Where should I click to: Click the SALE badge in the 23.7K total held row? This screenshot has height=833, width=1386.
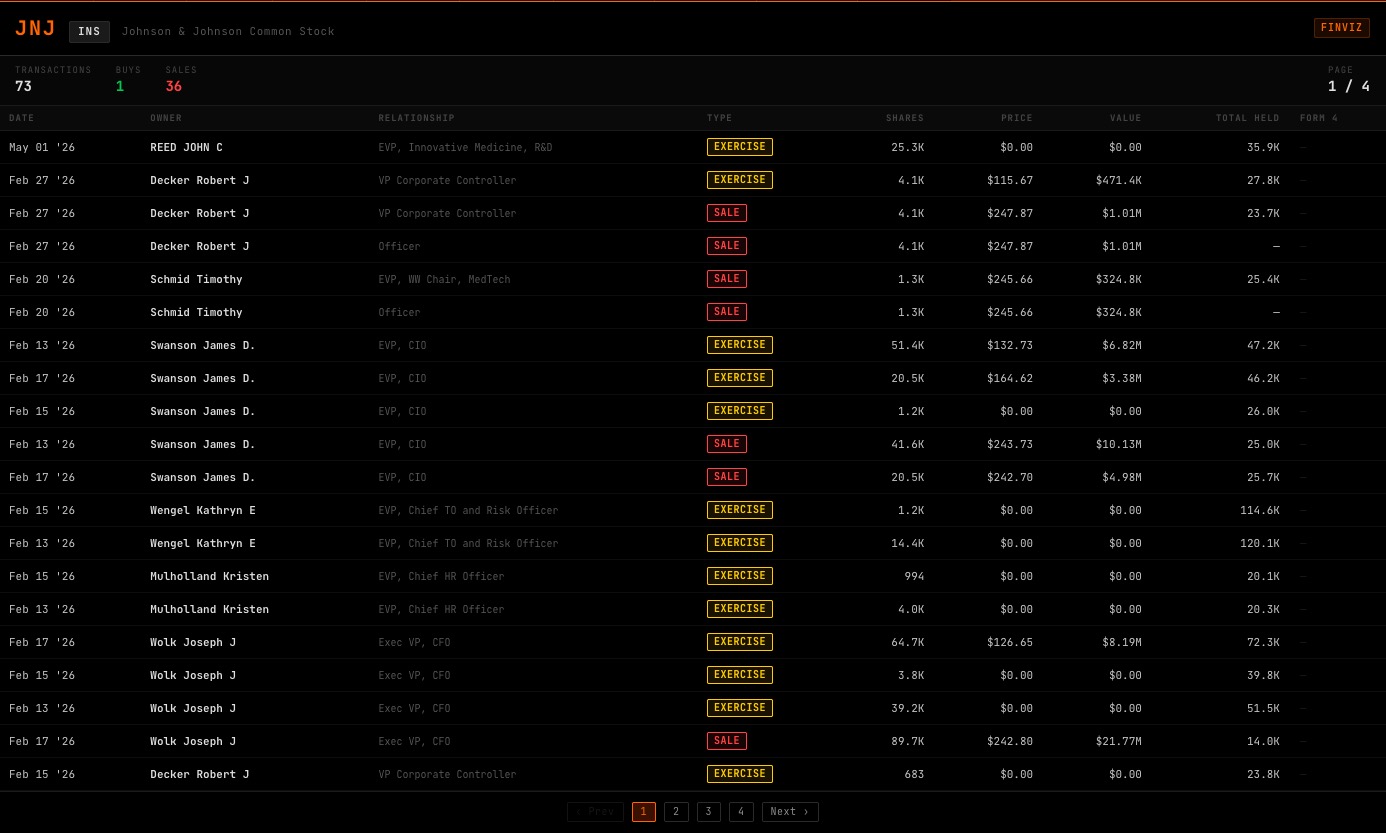(x=727, y=213)
